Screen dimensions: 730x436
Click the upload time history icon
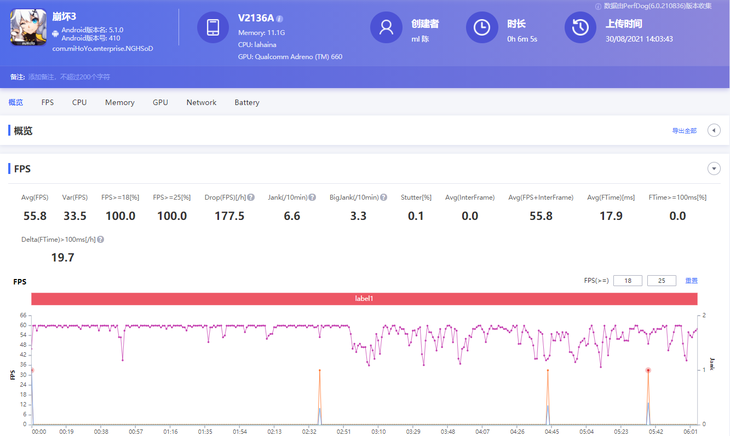click(x=580, y=28)
